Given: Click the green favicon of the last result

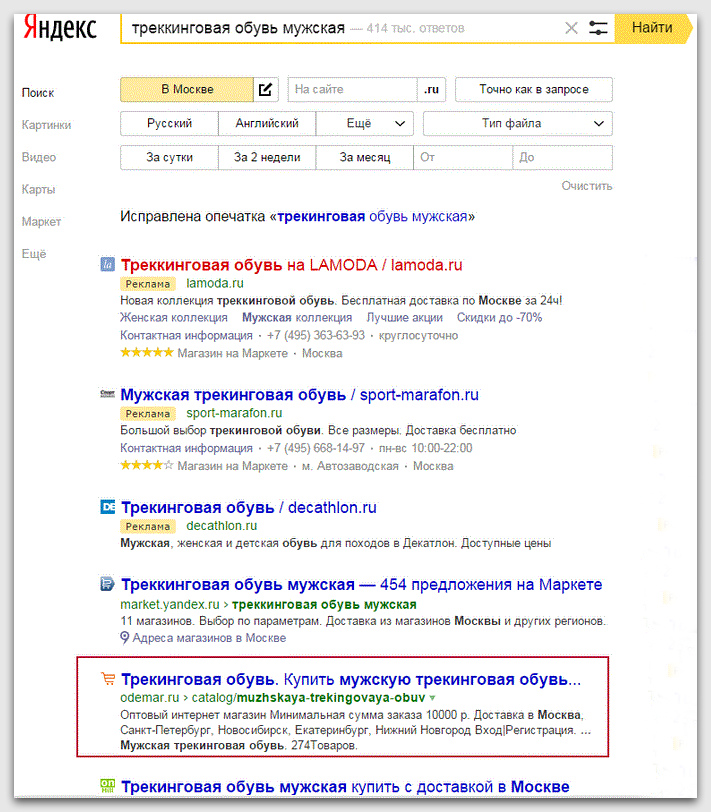Looking at the screenshot, I should coord(107,786).
